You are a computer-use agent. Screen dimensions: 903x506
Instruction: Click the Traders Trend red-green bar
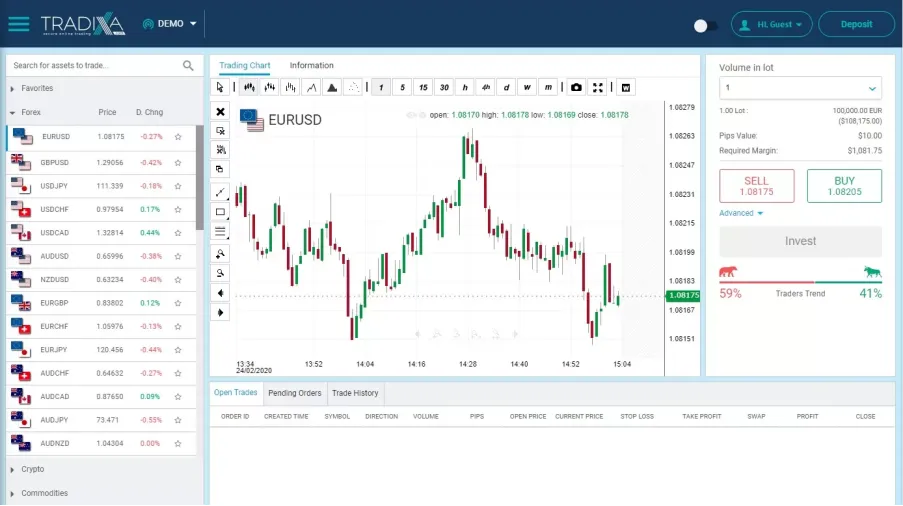(800, 282)
